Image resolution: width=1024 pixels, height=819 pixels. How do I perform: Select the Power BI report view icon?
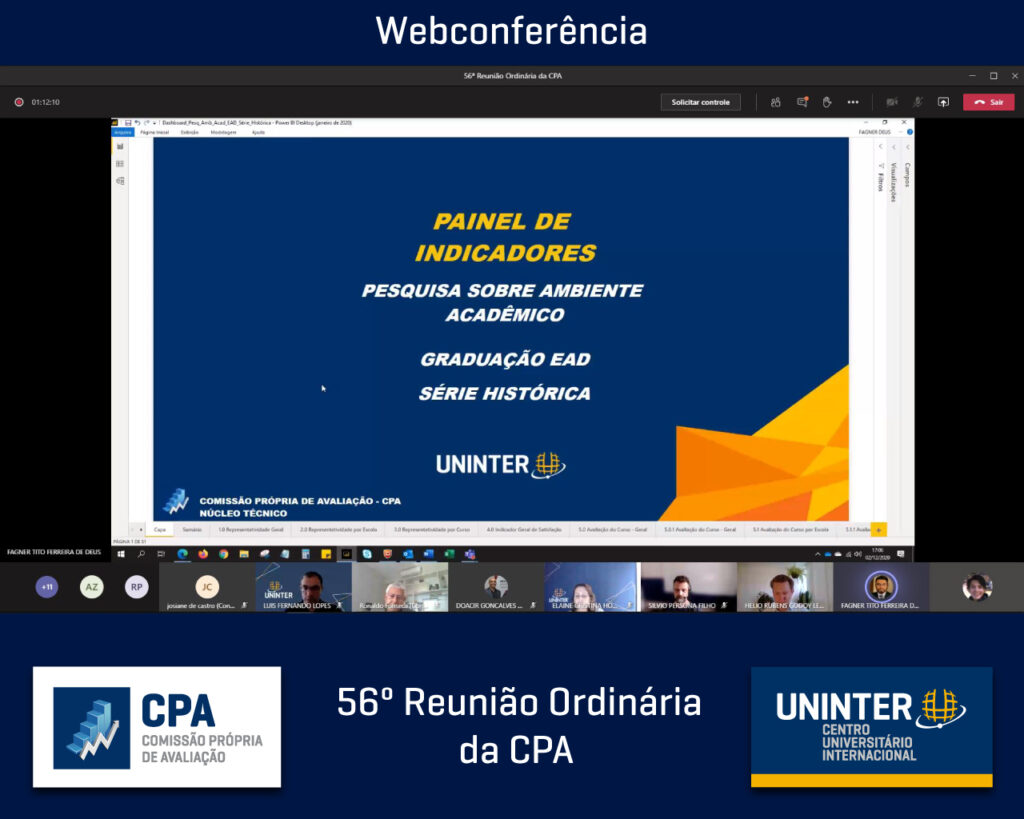click(x=120, y=146)
